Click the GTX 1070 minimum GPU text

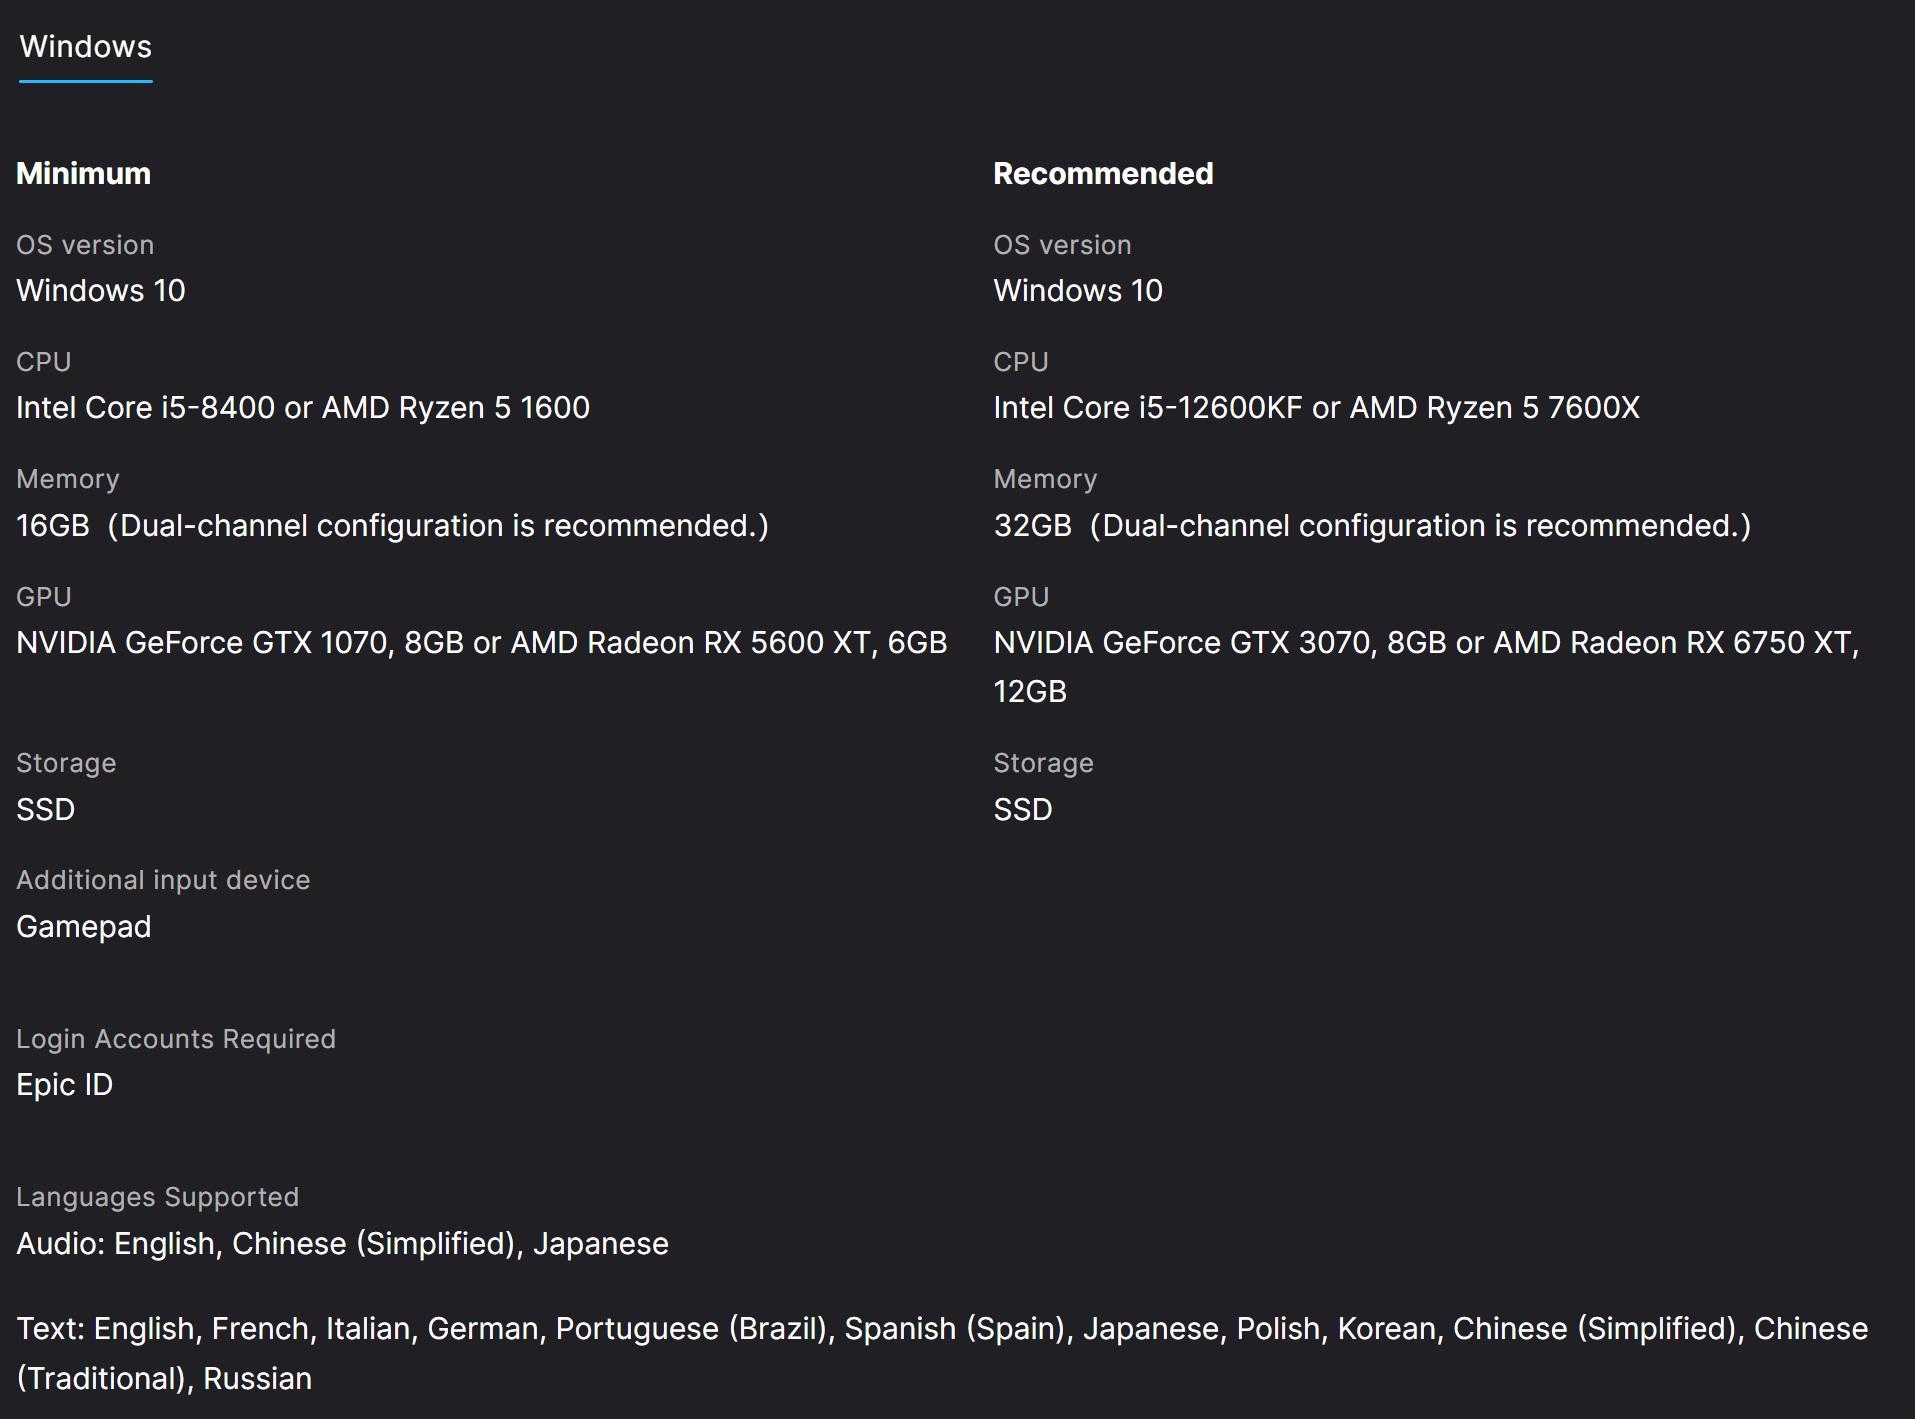click(481, 643)
